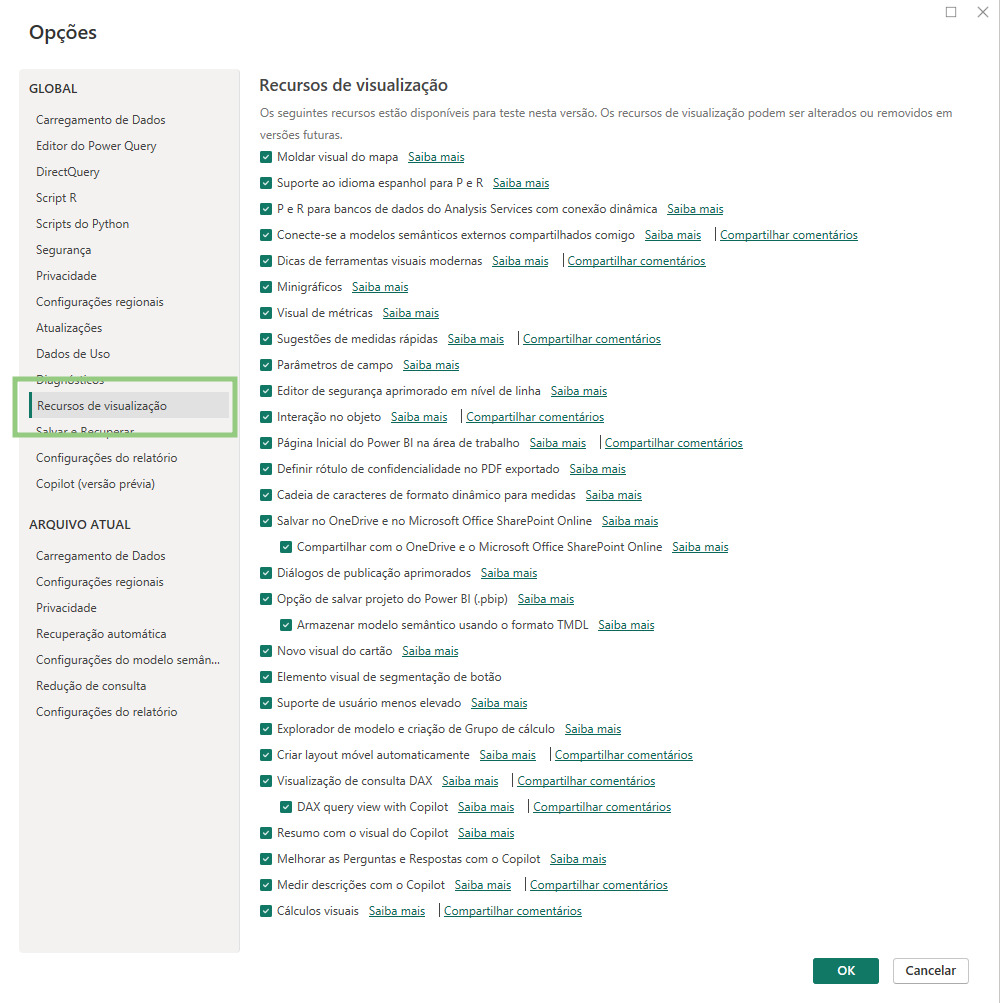Toggle the Novo visual do cartão checkbox
Viewport: 1000px width, 1003px height.
[266, 651]
